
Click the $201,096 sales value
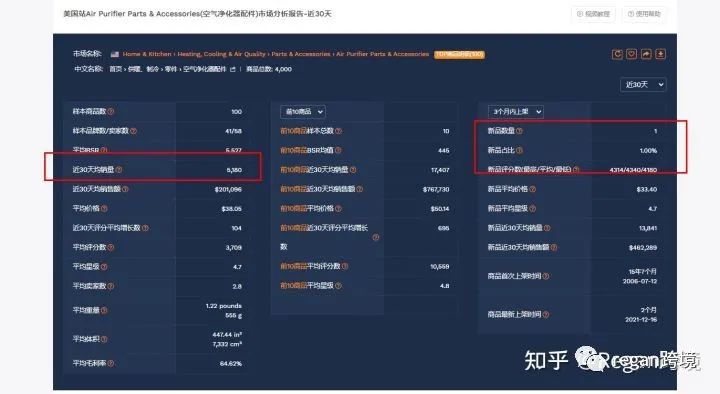pos(228,189)
